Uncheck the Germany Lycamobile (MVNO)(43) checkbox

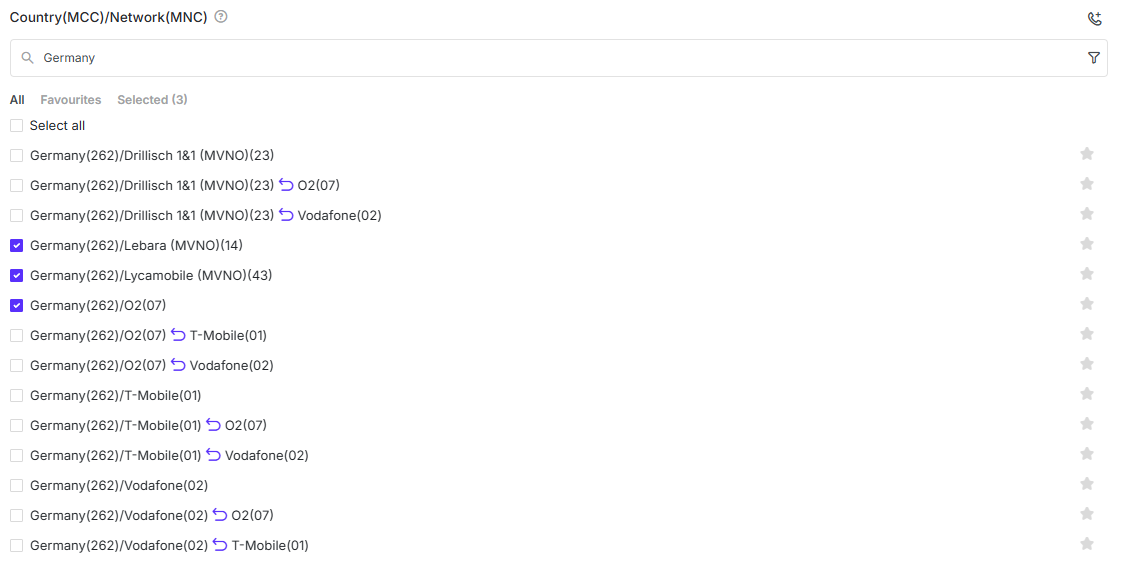[x=16, y=276]
